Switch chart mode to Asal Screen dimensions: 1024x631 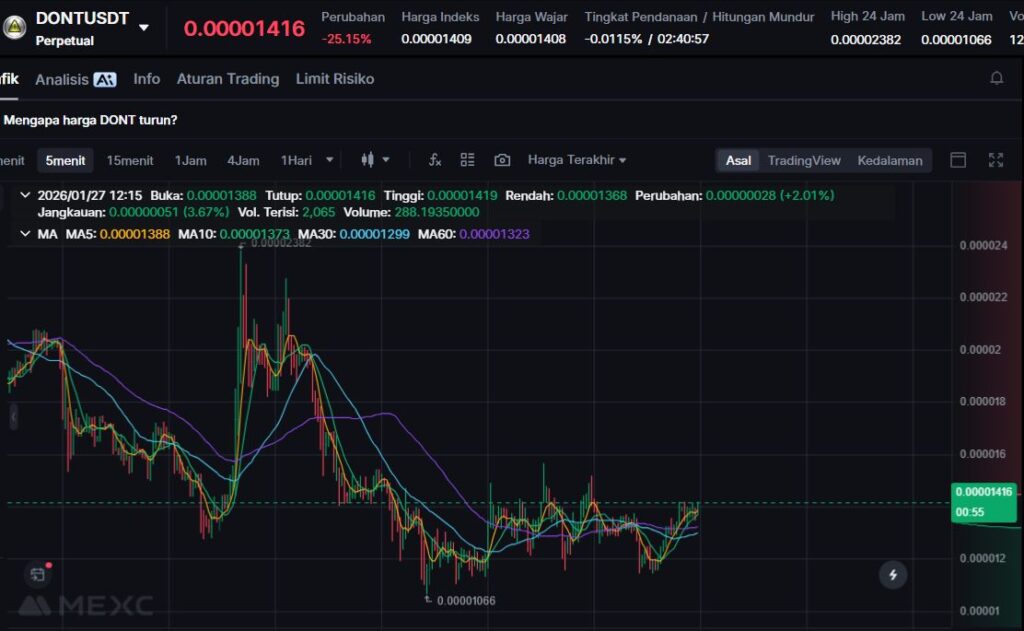738,160
